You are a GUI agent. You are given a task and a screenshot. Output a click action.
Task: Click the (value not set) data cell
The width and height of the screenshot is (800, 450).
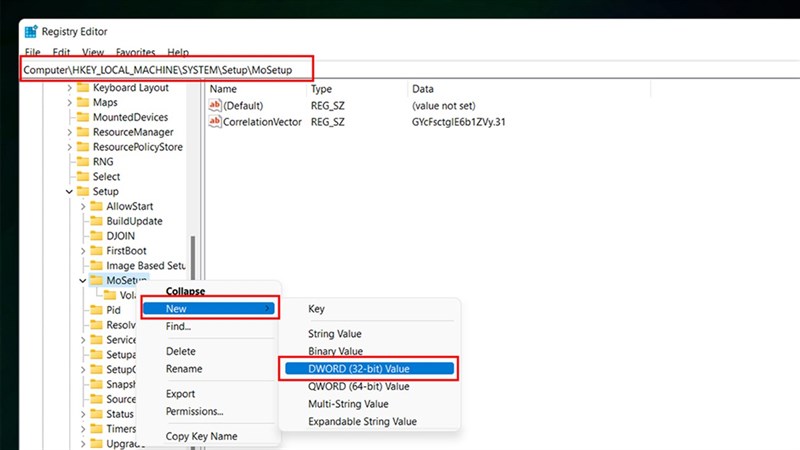coord(443,105)
